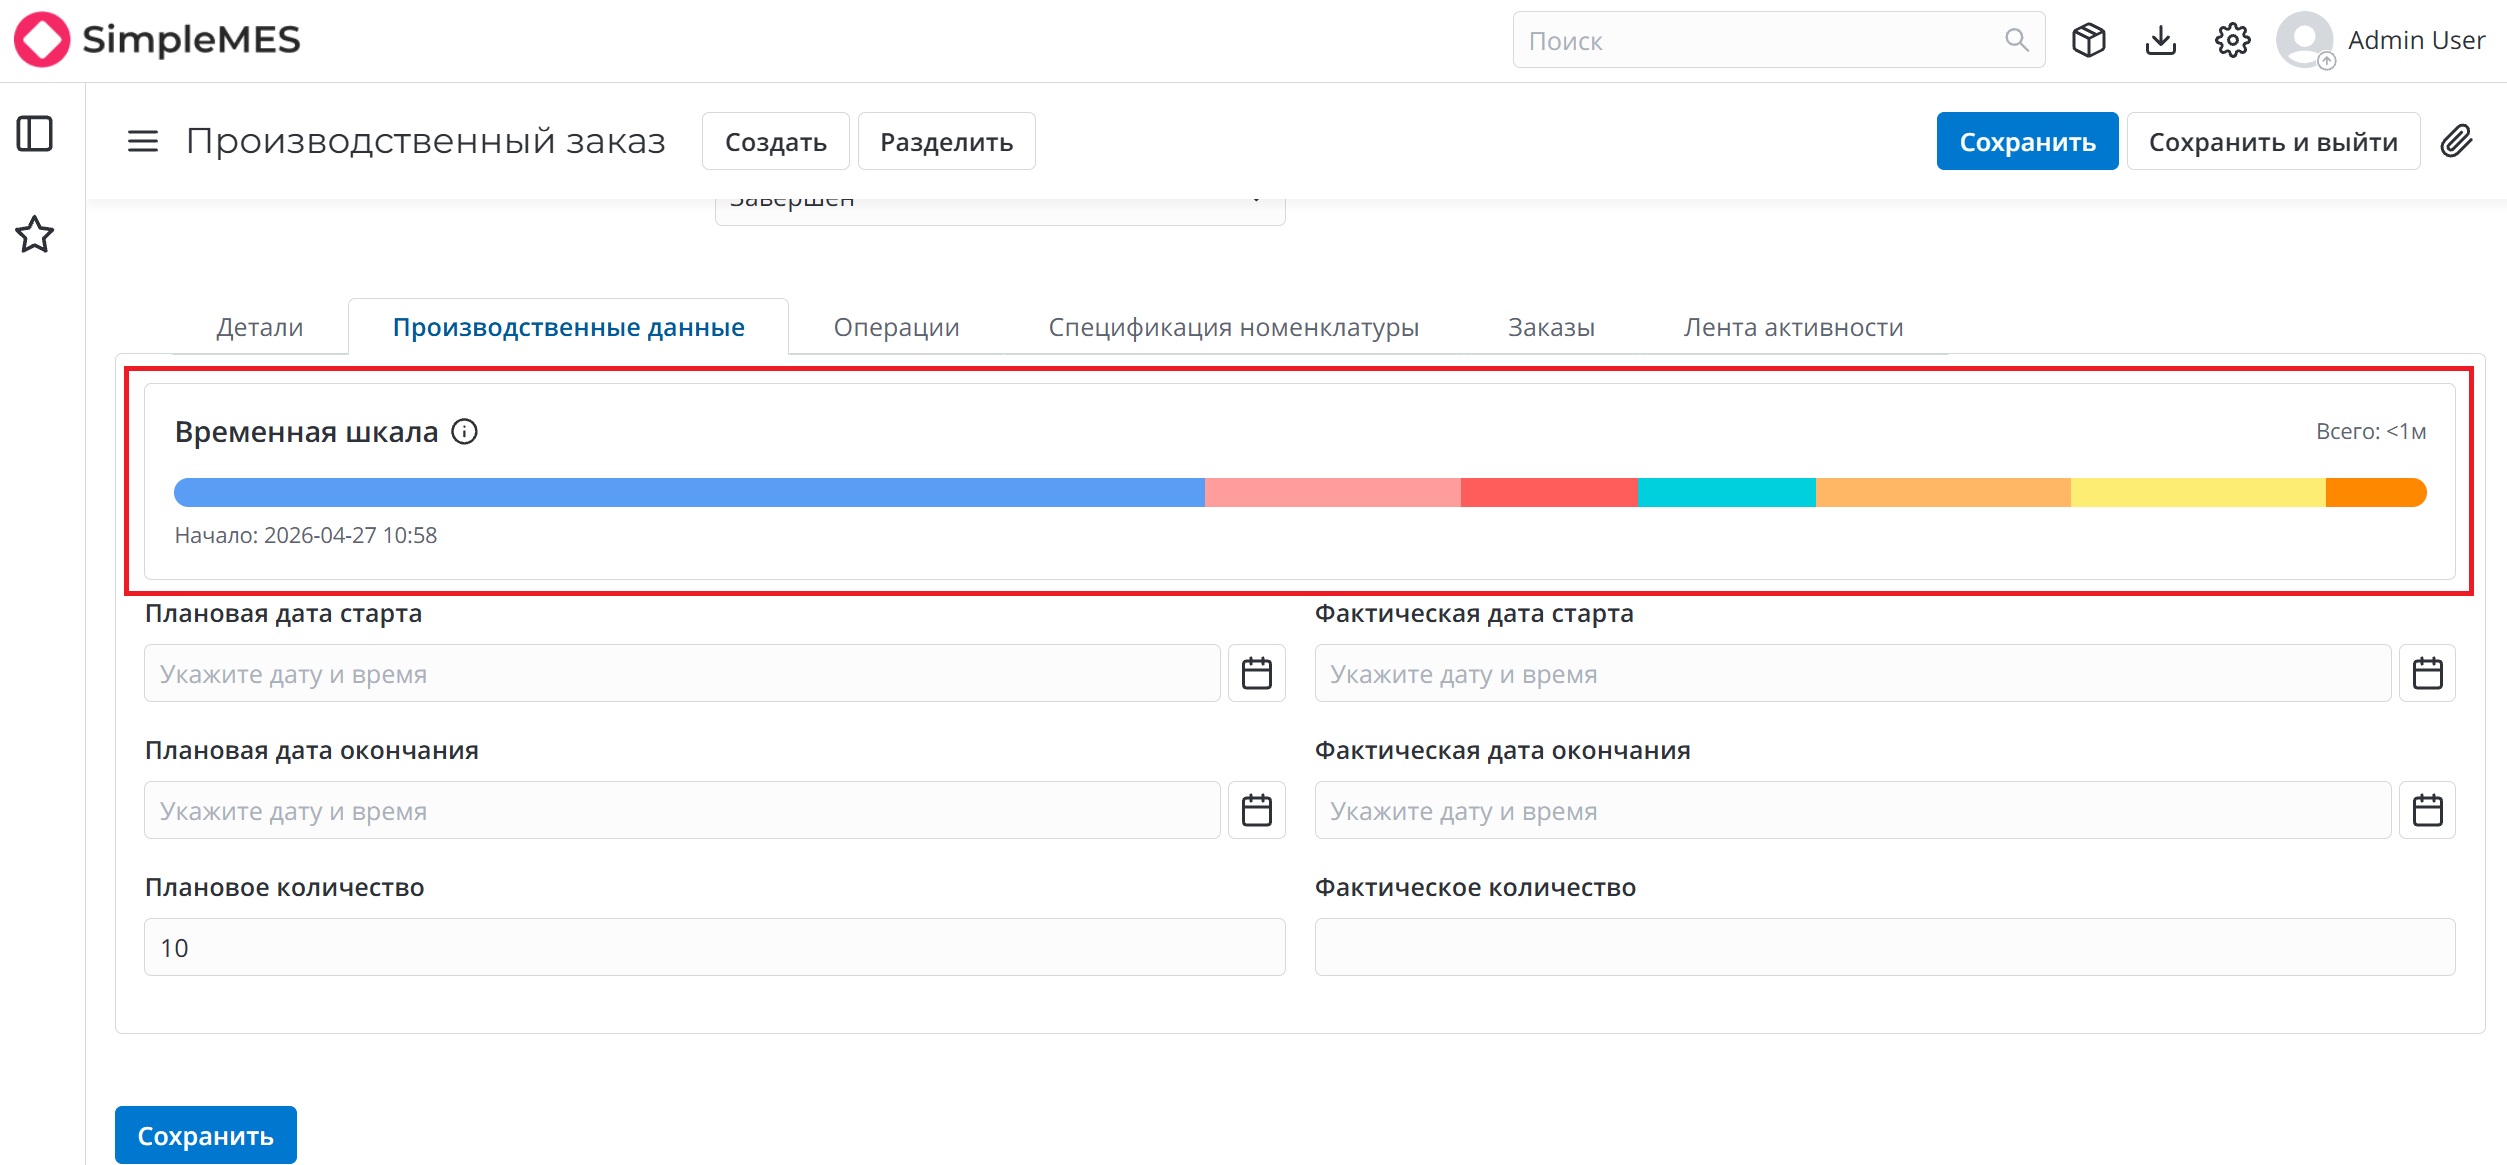
Task: Click the Admin User name
Action: (x=2416, y=40)
